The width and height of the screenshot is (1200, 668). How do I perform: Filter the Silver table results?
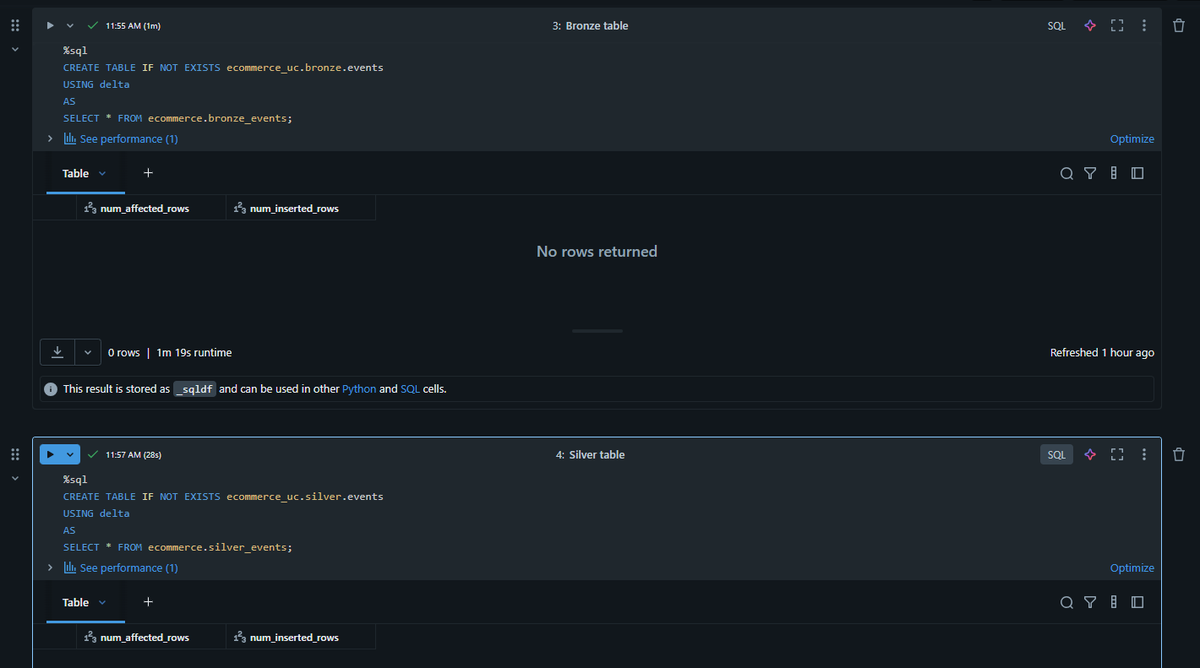point(1090,603)
